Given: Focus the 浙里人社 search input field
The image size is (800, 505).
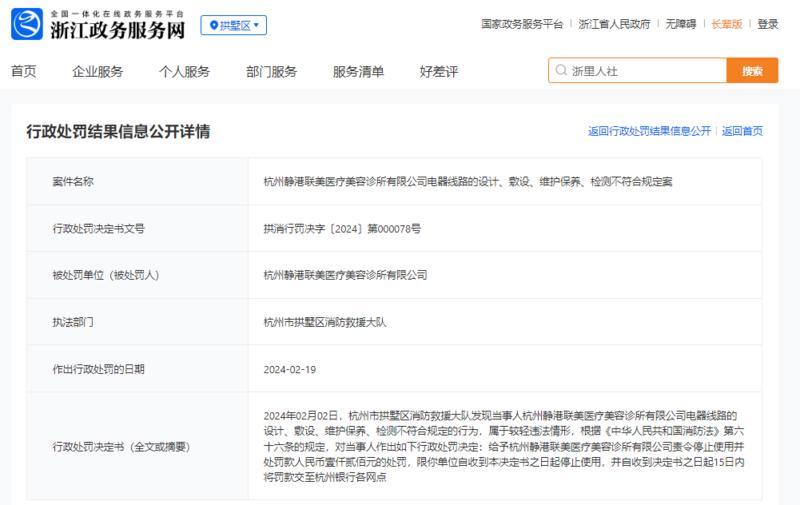Looking at the screenshot, I should tap(638, 70).
